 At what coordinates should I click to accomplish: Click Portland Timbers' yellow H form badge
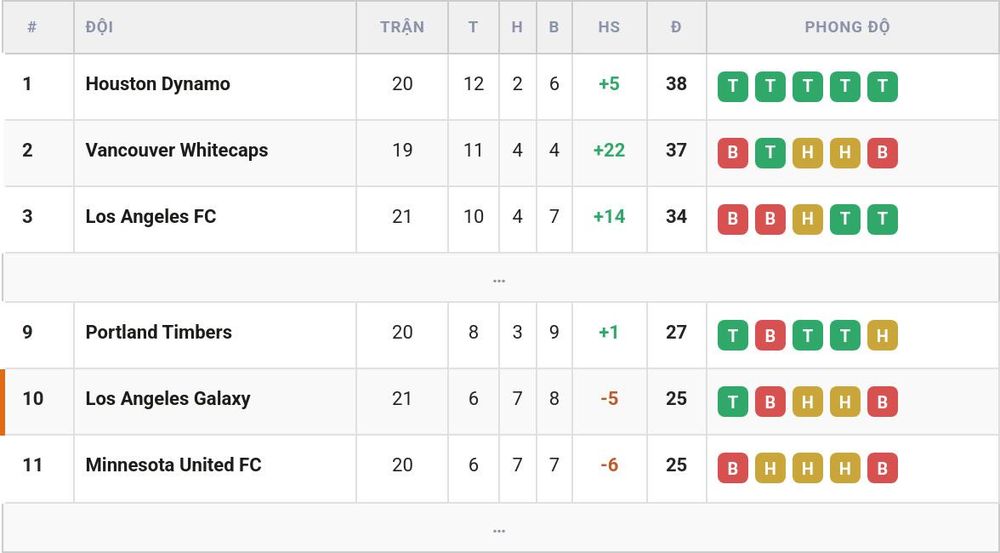coord(882,335)
